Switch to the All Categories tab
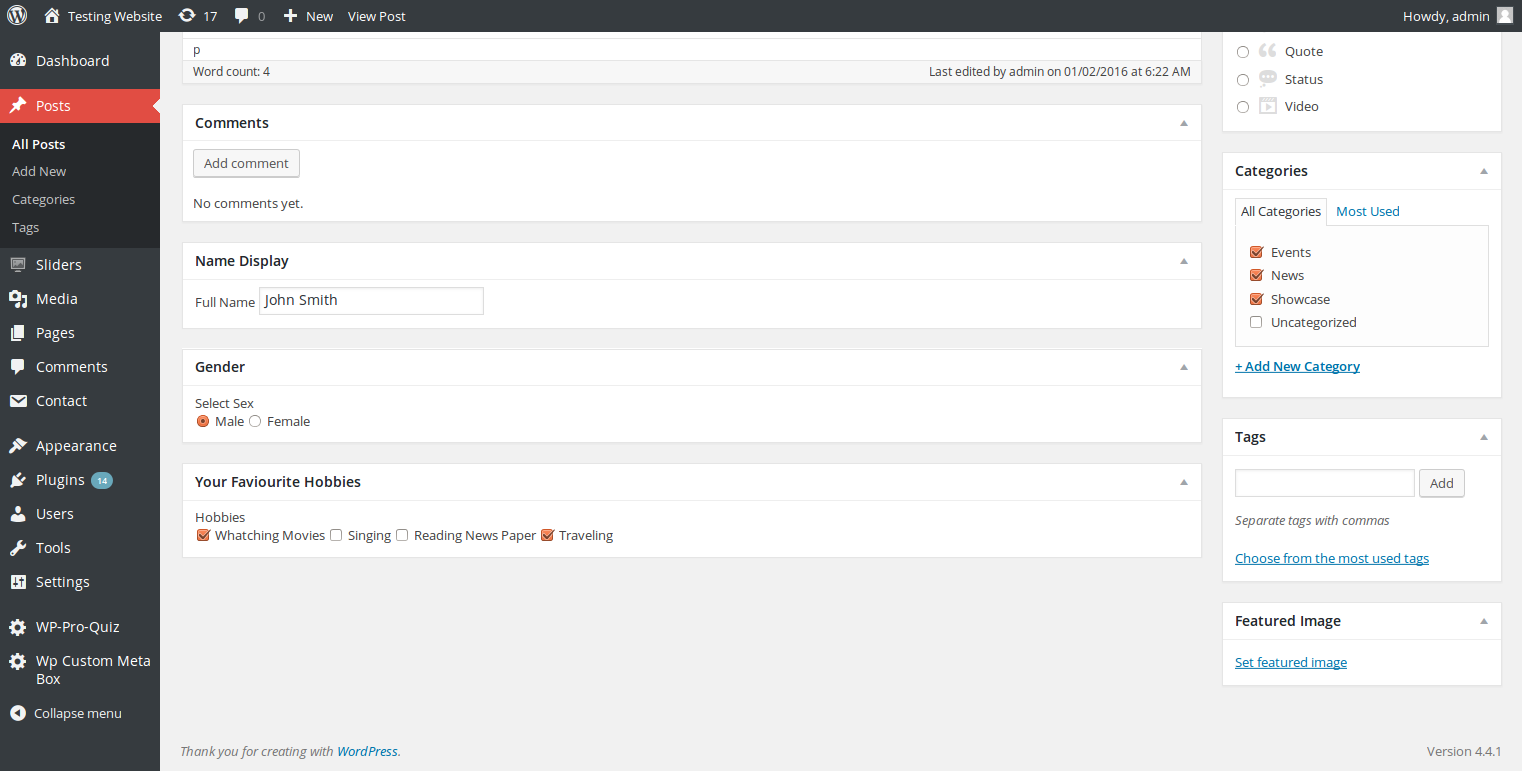The height and width of the screenshot is (771, 1522). [1281, 211]
